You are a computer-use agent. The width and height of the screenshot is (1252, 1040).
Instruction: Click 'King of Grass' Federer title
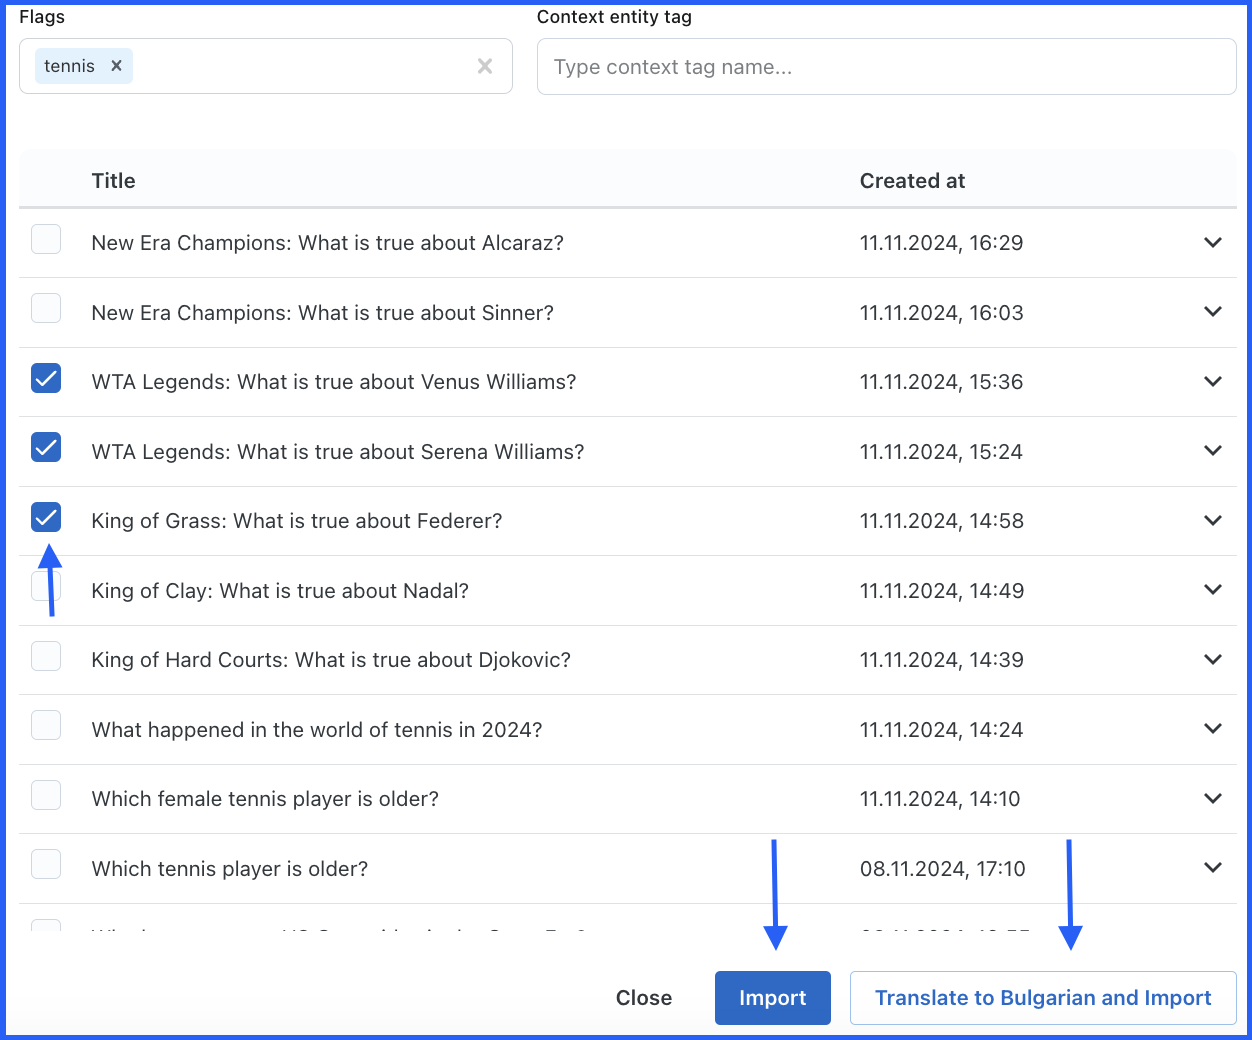pyautogui.click(x=296, y=521)
